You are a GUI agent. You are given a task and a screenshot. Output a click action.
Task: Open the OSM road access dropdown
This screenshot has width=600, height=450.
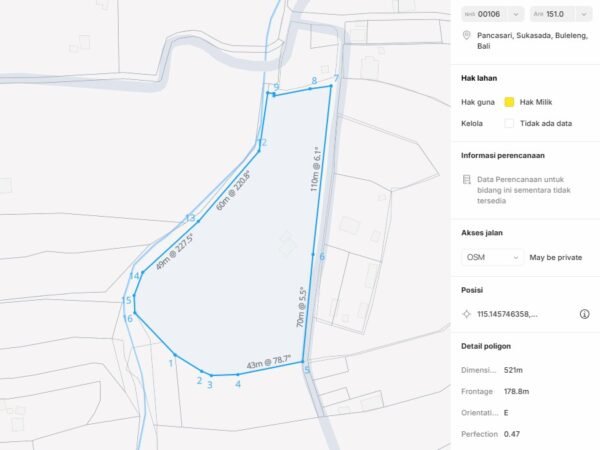(x=492, y=258)
